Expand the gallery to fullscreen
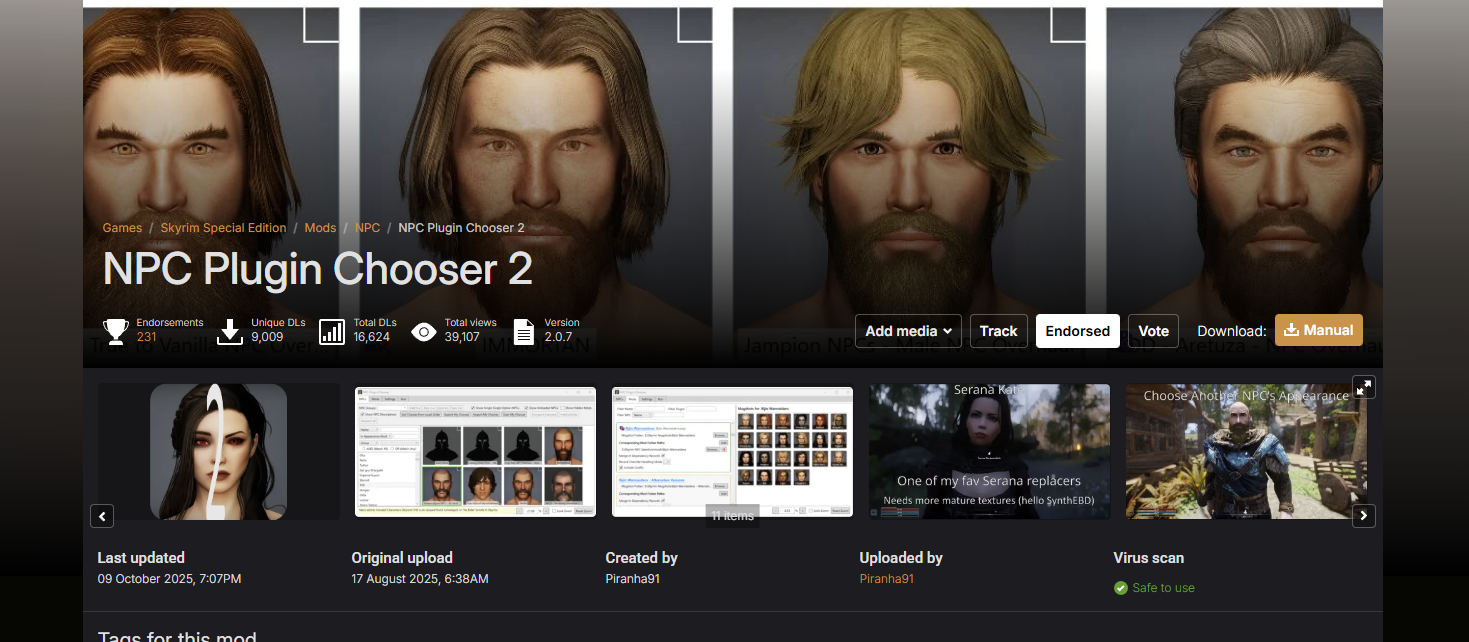This screenshot has height=642, width=1469. pyautogui.click(x=1364, y=387)
